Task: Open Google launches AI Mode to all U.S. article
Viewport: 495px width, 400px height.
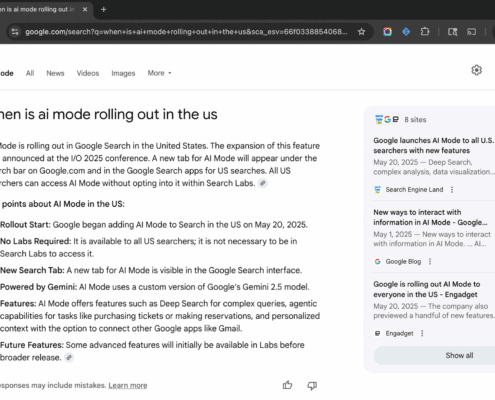Action: [433, 145]
